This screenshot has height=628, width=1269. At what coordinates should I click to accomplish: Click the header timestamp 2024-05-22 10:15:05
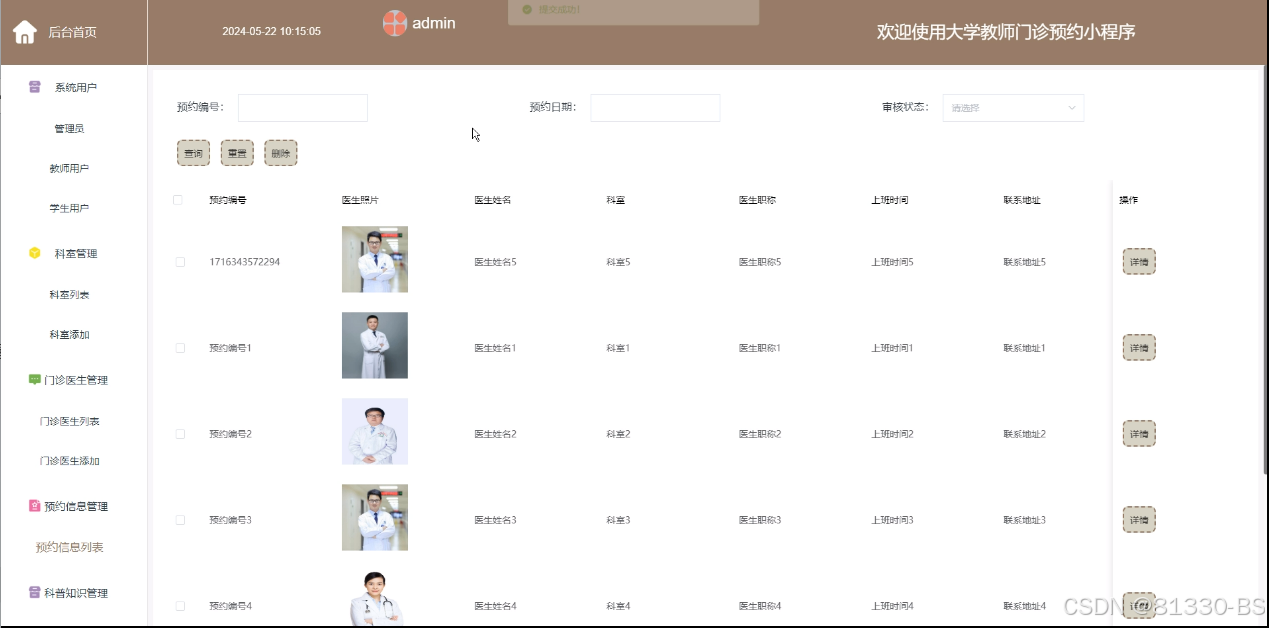(271, 31)
